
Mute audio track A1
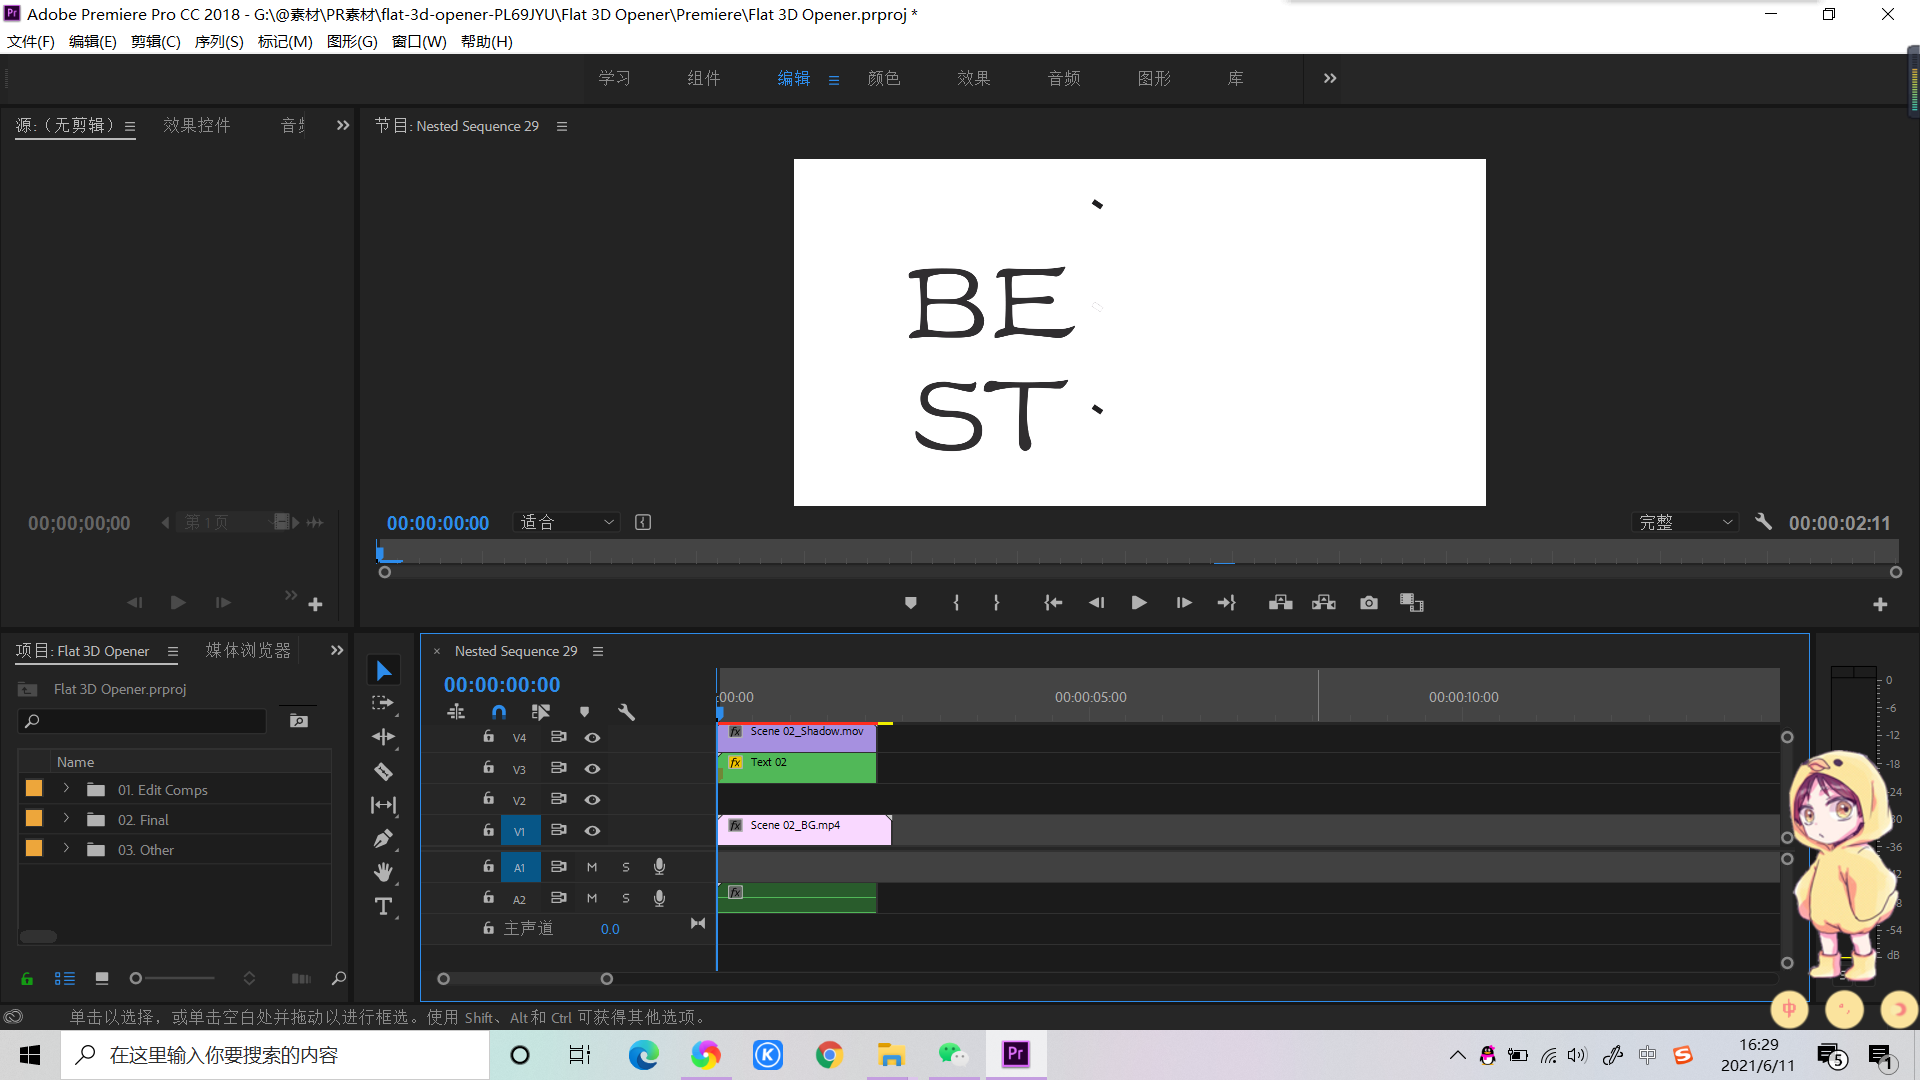point(592,867)
